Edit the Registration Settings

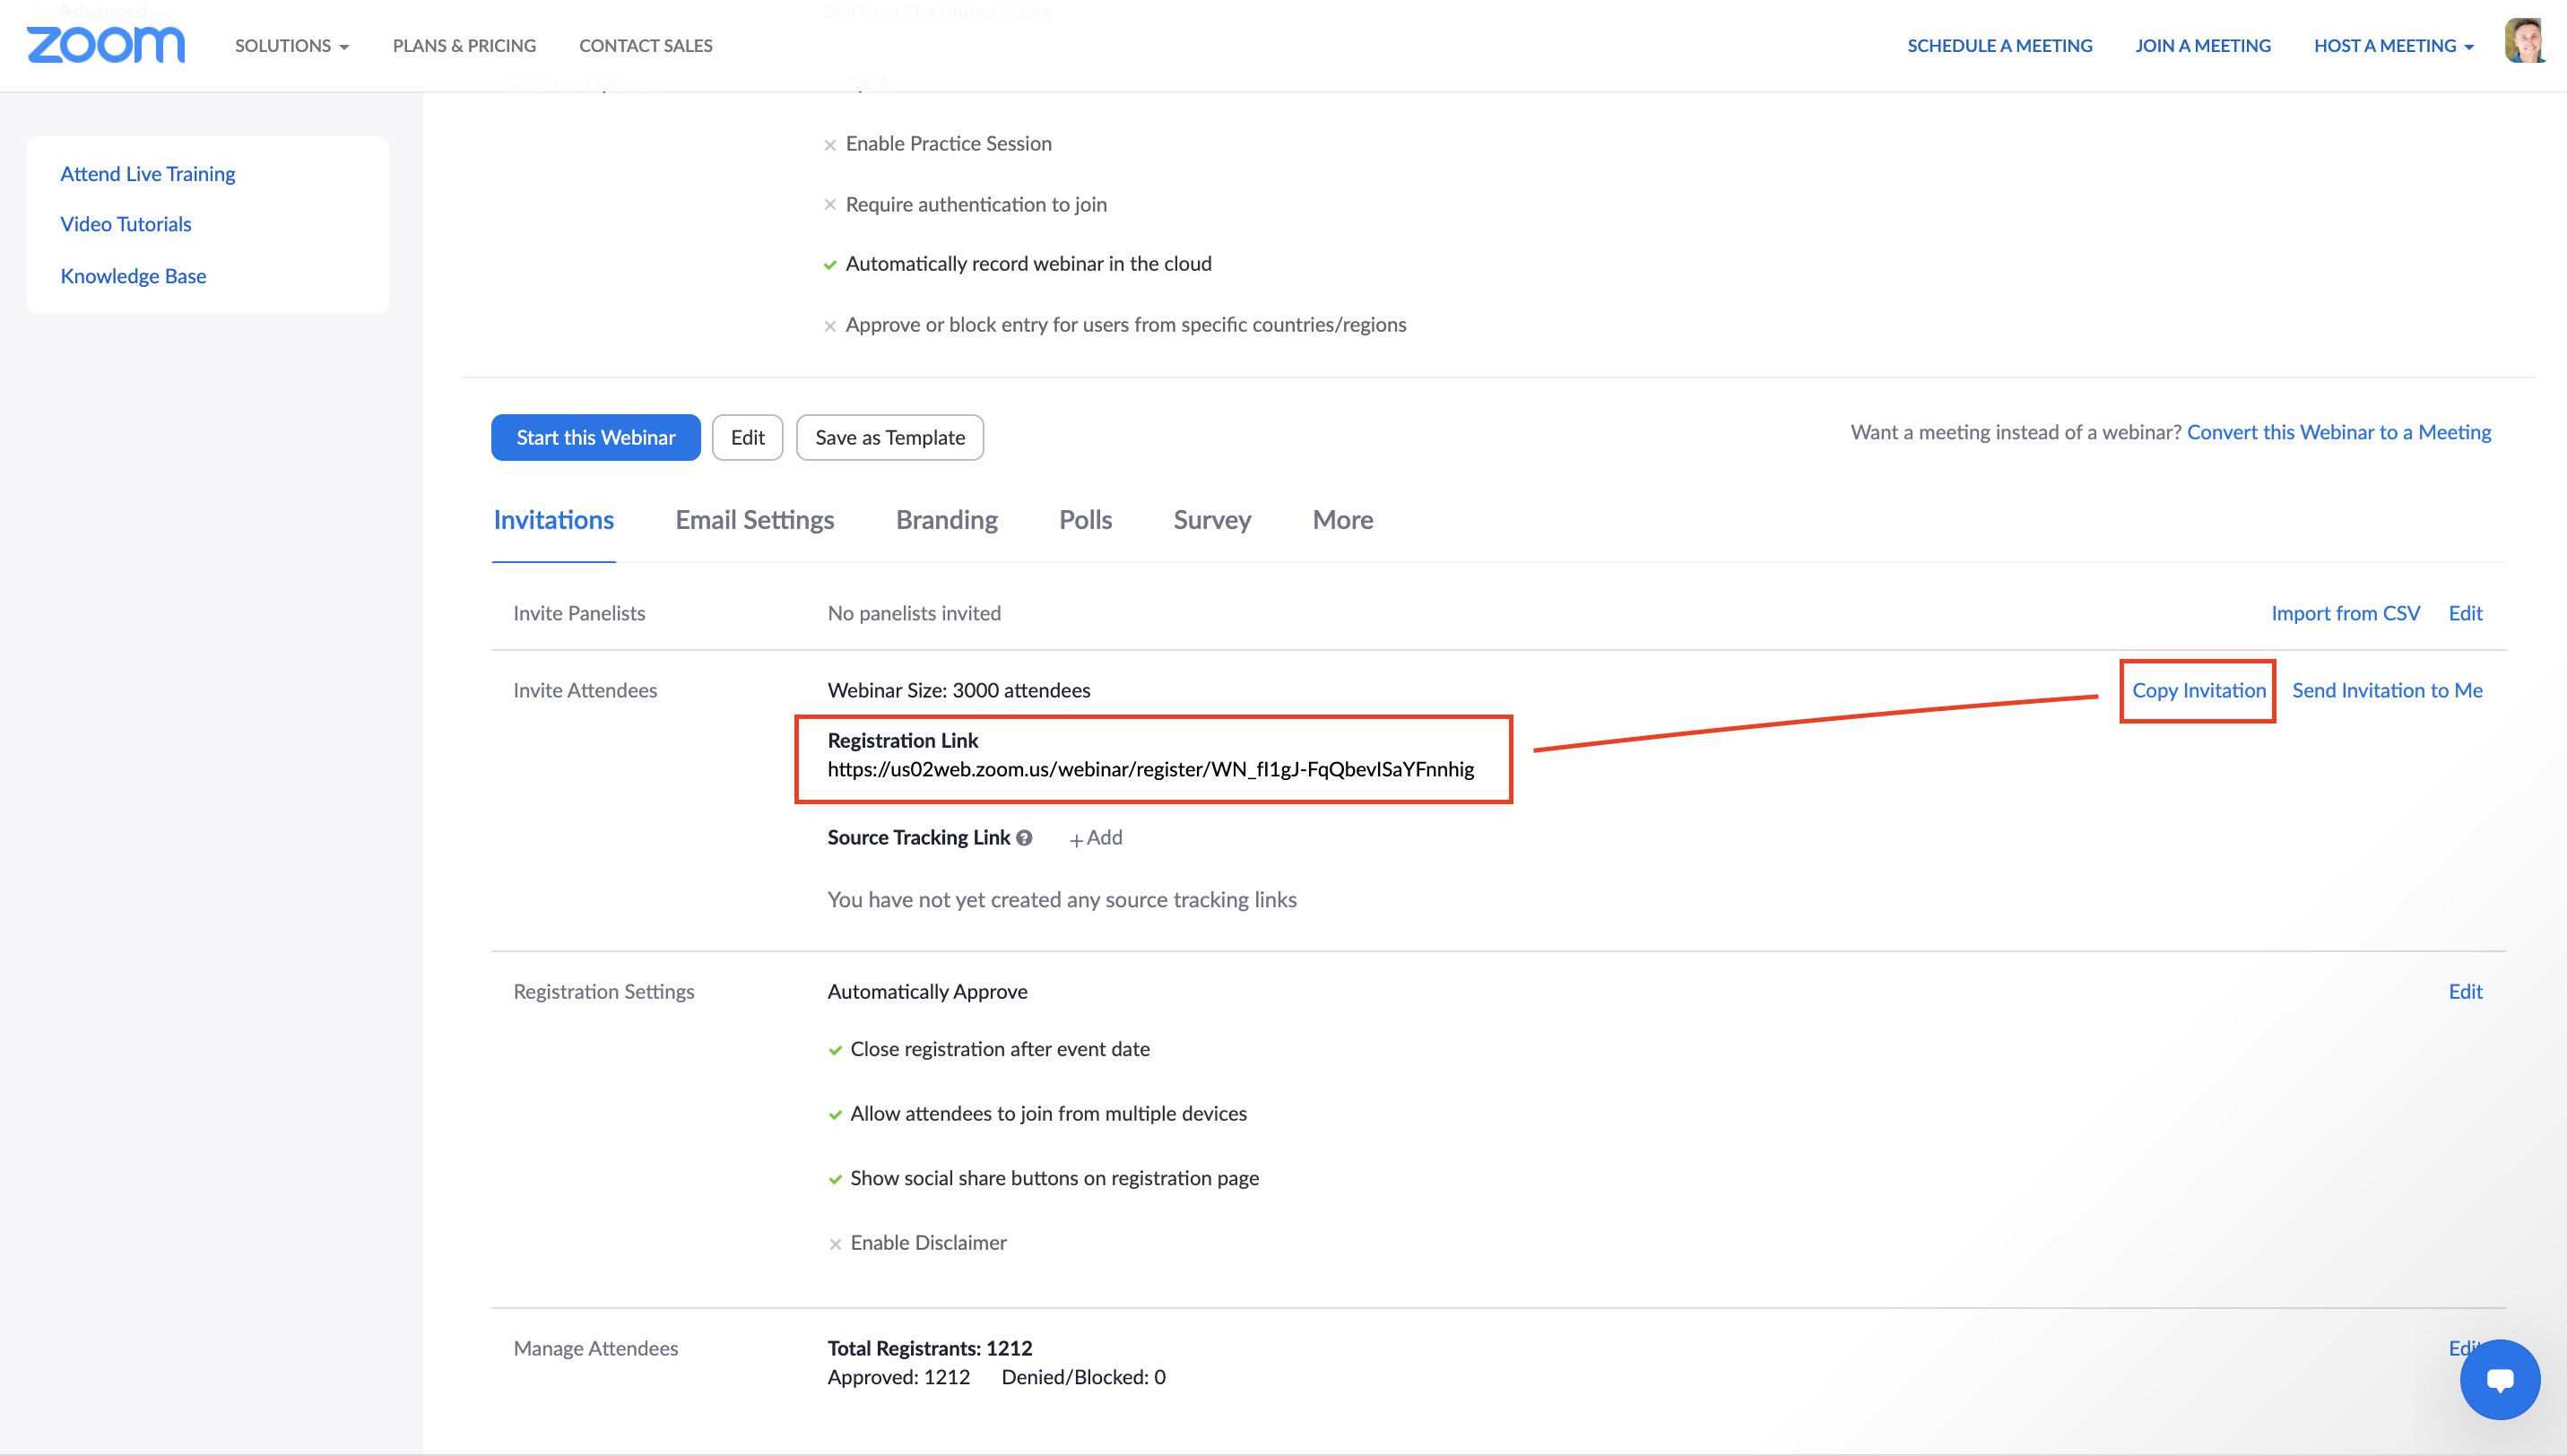(x=2465, y=991)
